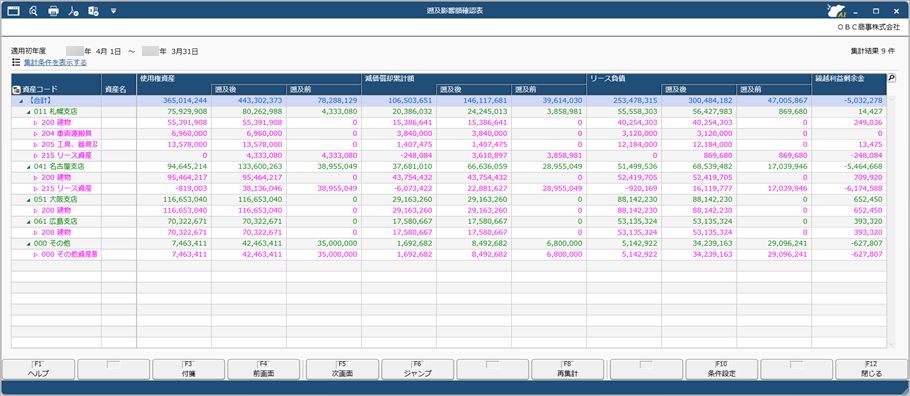Click the printer icon to print

click(x=53, y=10)
